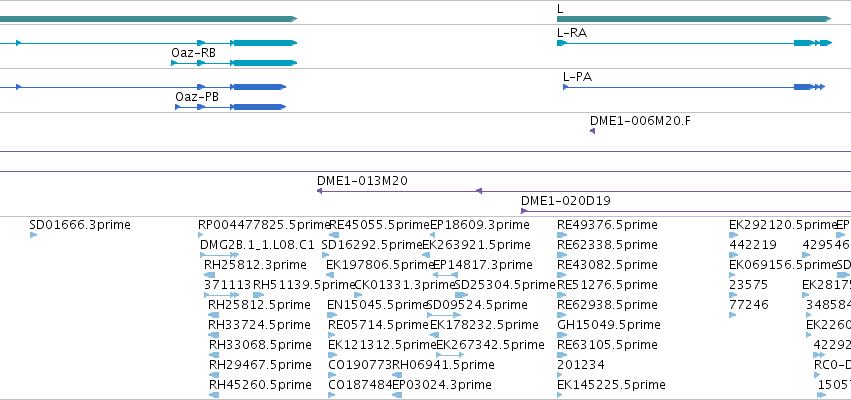Click the Oaz-PB protein label
This screenshot has height=400, width=851.
[x=197, y=97]
